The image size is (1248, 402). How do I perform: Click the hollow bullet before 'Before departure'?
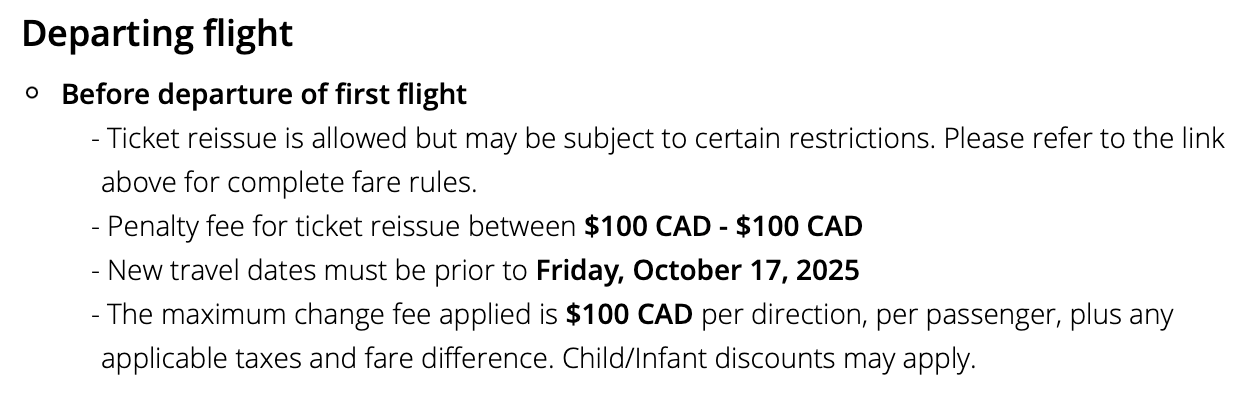[x=33, y=93]
